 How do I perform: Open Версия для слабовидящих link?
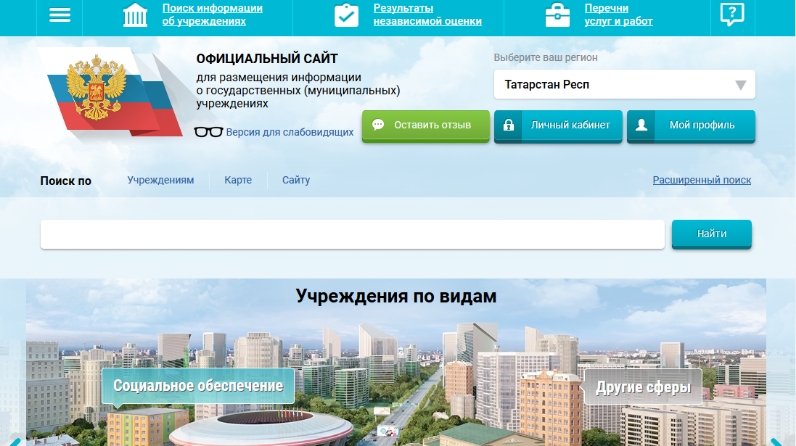[x=289, y=131]
